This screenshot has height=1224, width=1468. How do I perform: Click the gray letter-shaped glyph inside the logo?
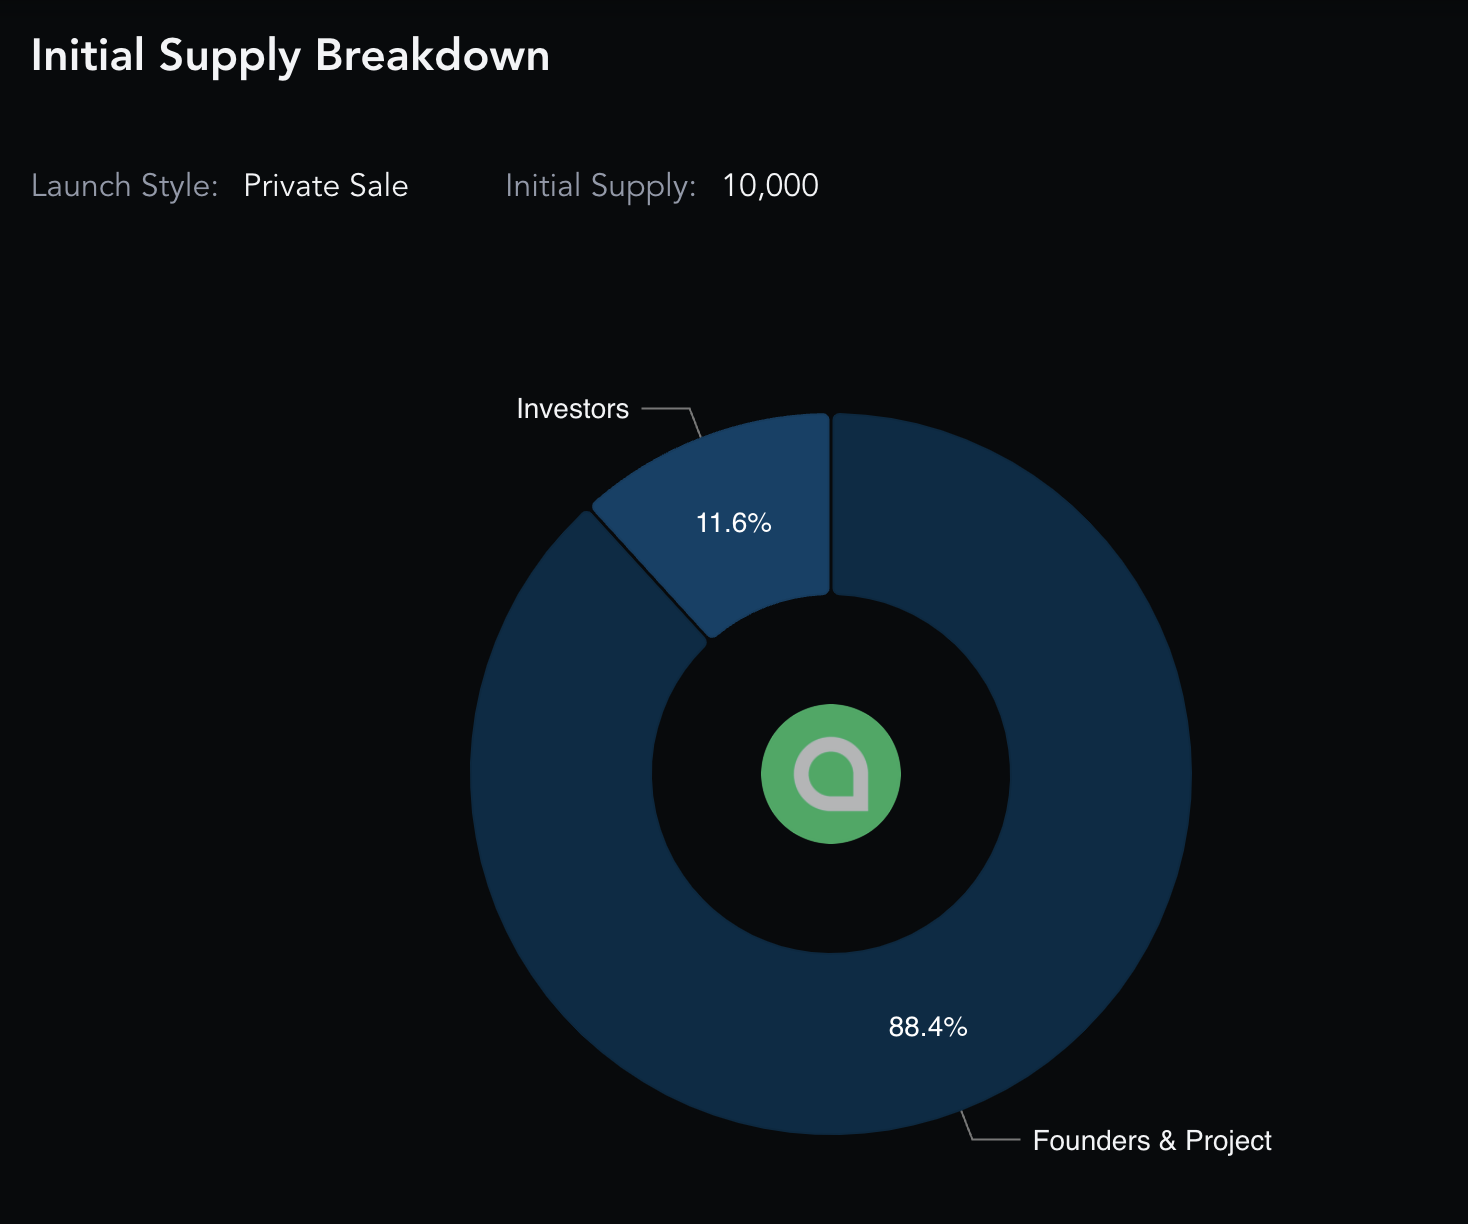pyautogui.click(x=831, y=775)
